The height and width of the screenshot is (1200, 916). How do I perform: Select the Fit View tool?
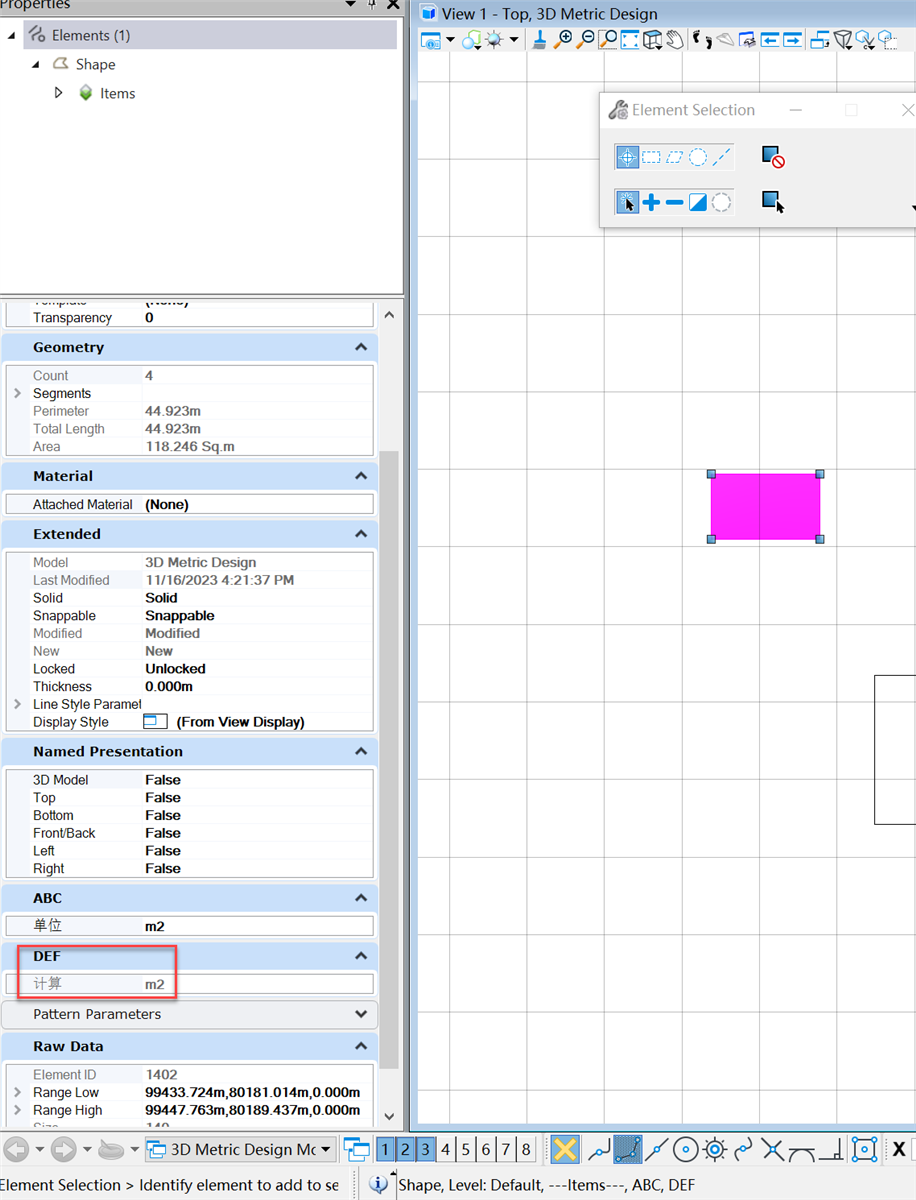630,40
